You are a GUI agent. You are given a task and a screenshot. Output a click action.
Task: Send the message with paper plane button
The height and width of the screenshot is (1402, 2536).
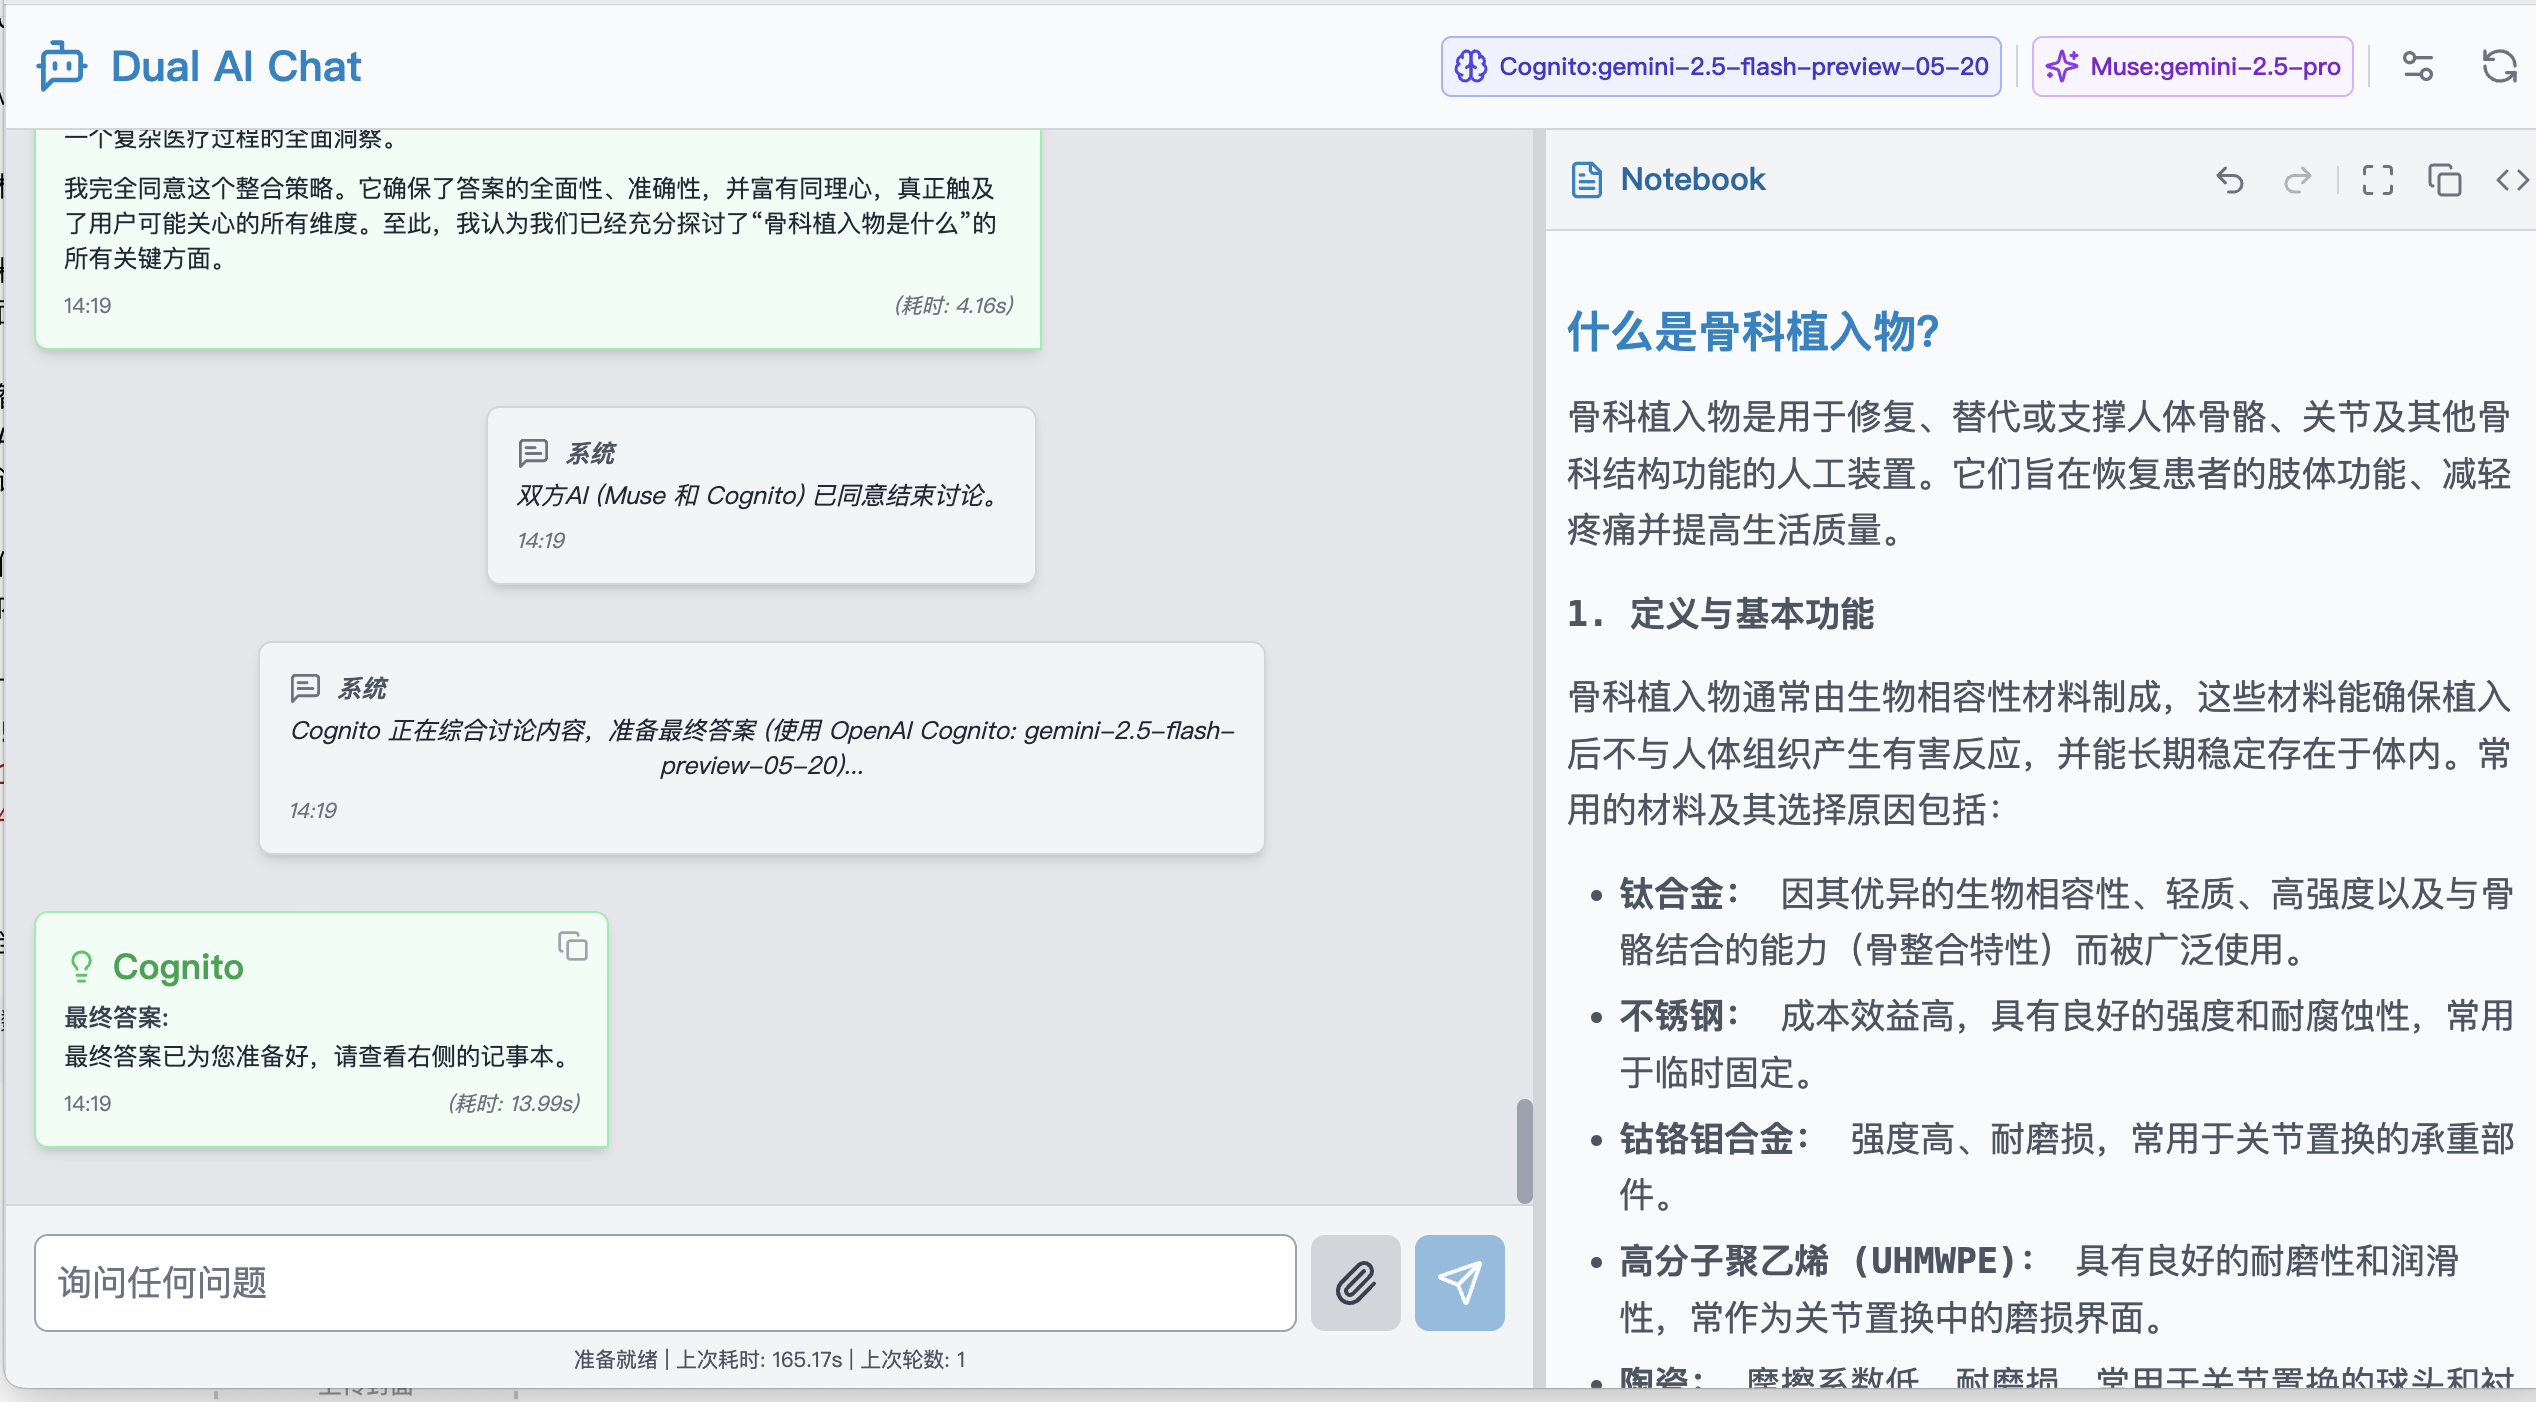tap(1460, 1283)
